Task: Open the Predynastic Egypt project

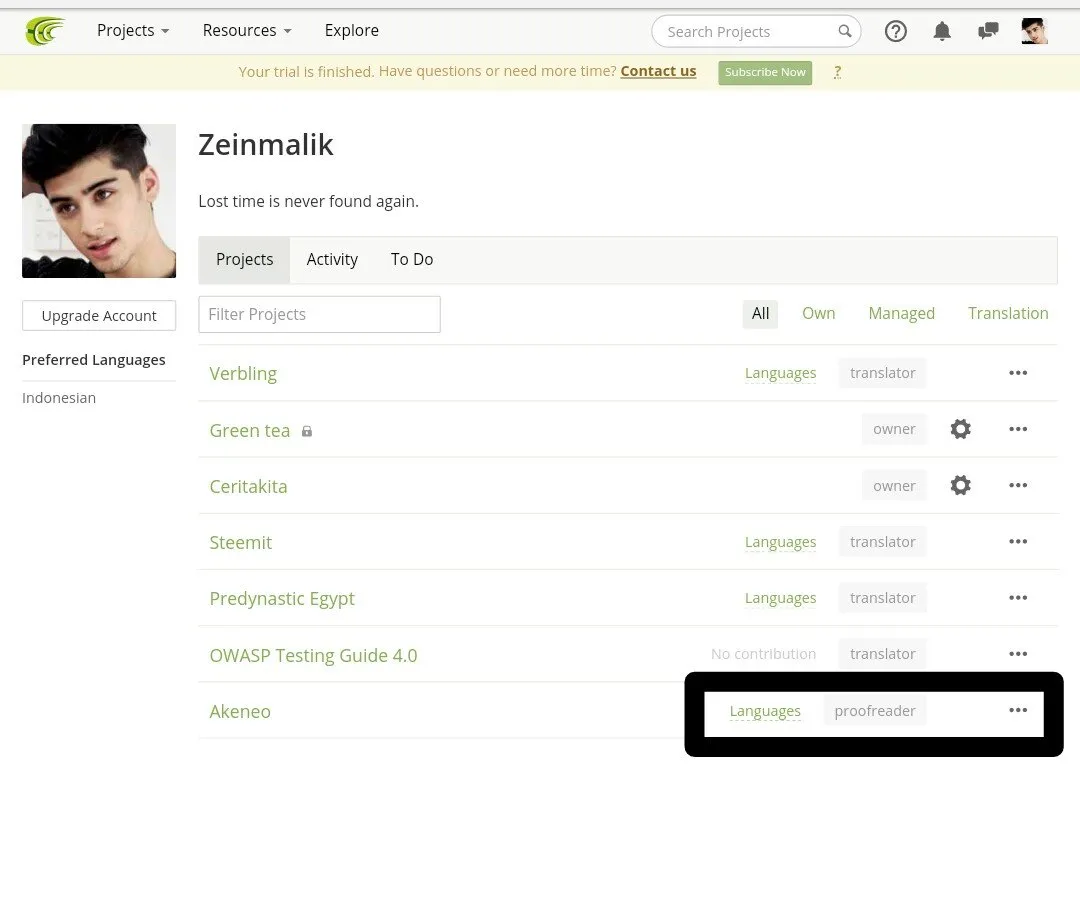Action: tap(282, 599)
